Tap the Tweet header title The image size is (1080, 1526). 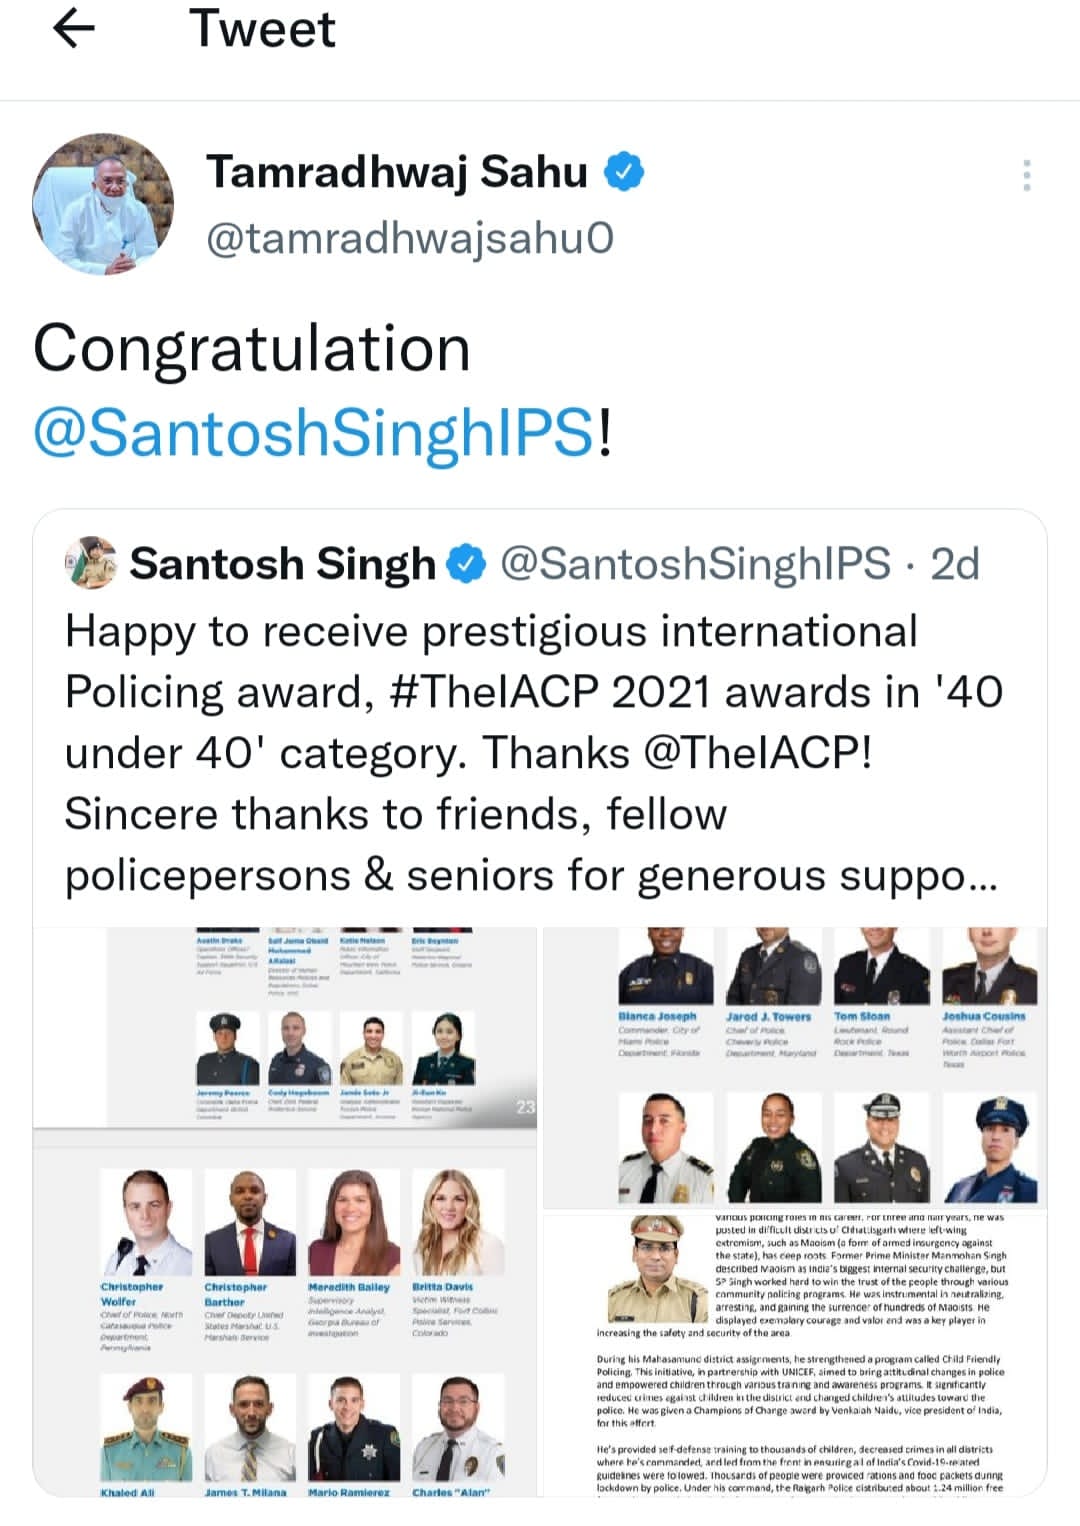tap(262, 29)
